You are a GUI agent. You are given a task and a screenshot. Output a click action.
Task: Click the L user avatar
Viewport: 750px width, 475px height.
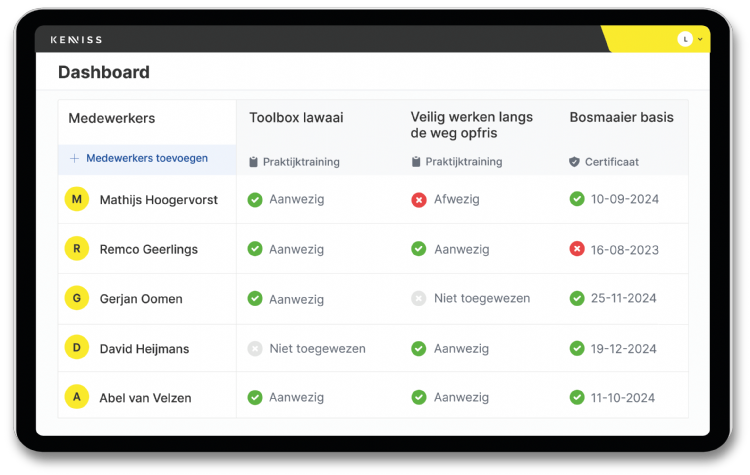[685, 39]
